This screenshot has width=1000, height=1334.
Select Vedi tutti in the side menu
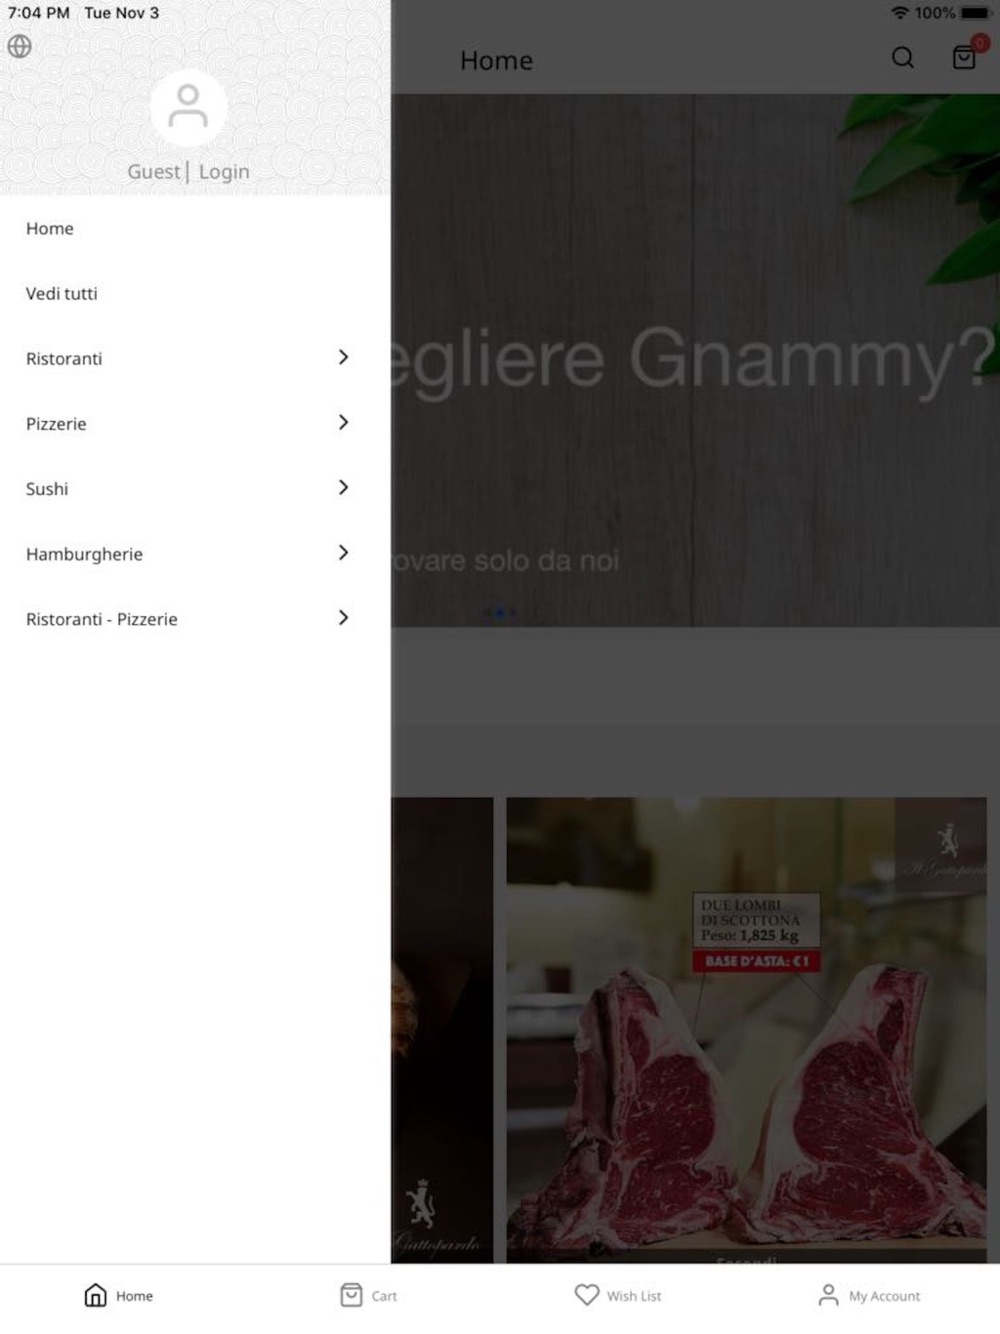195,293
